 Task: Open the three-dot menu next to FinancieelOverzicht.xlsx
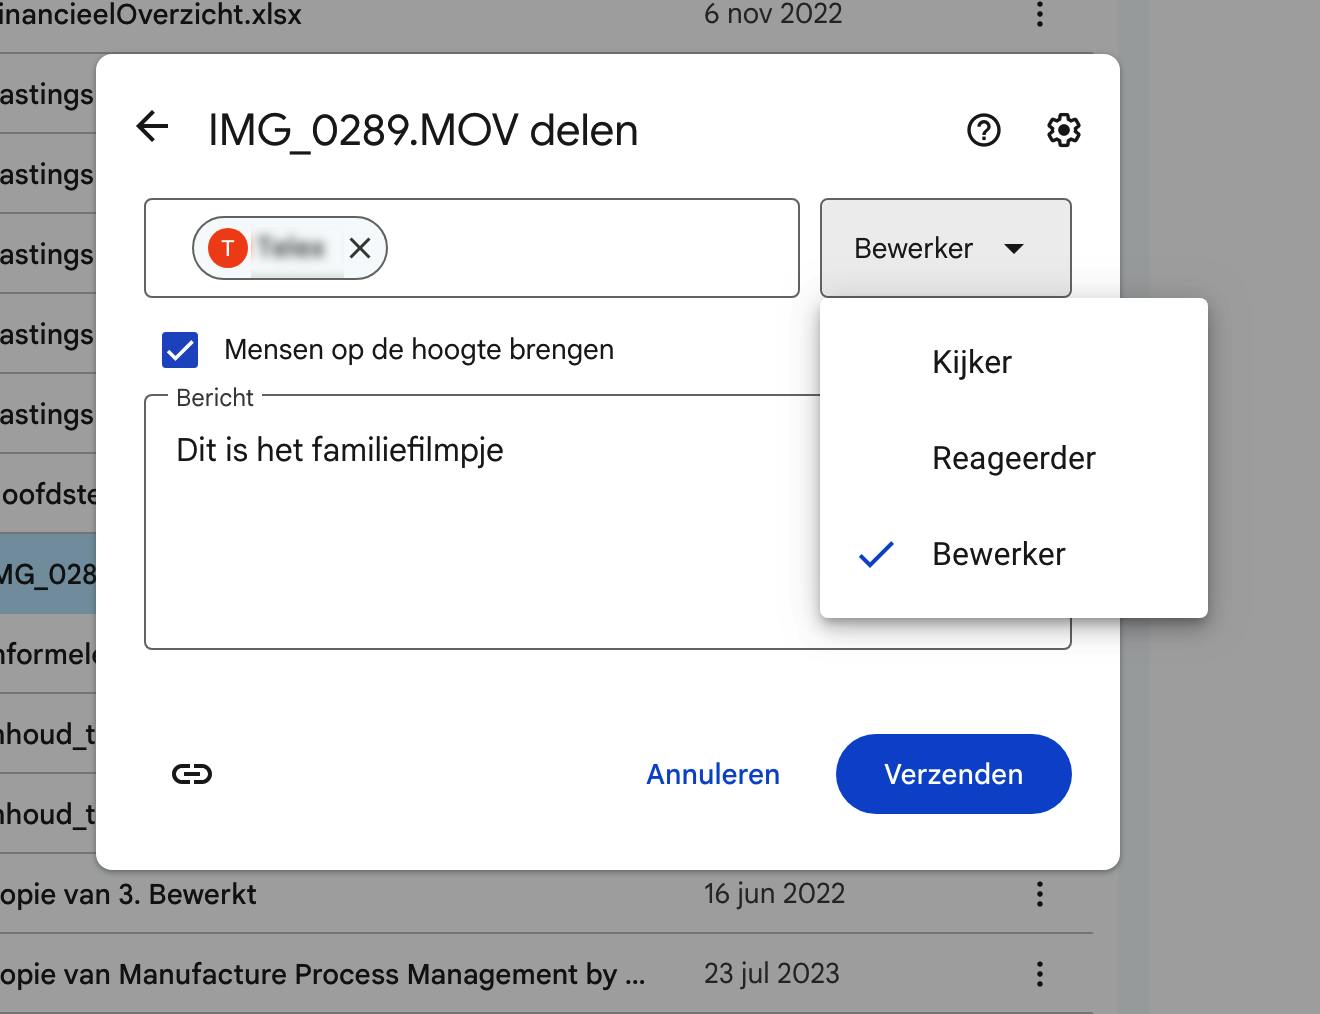pos(1038,14)
